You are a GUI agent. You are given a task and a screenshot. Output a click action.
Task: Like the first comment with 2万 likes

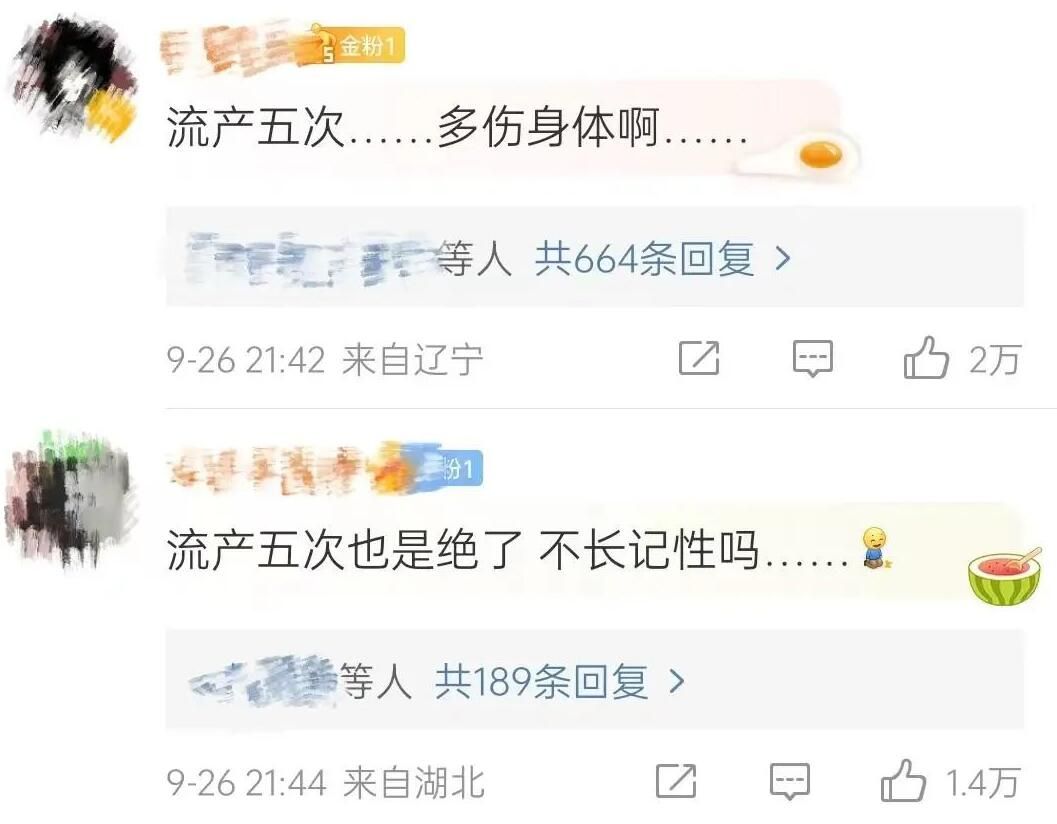(926, 357)
